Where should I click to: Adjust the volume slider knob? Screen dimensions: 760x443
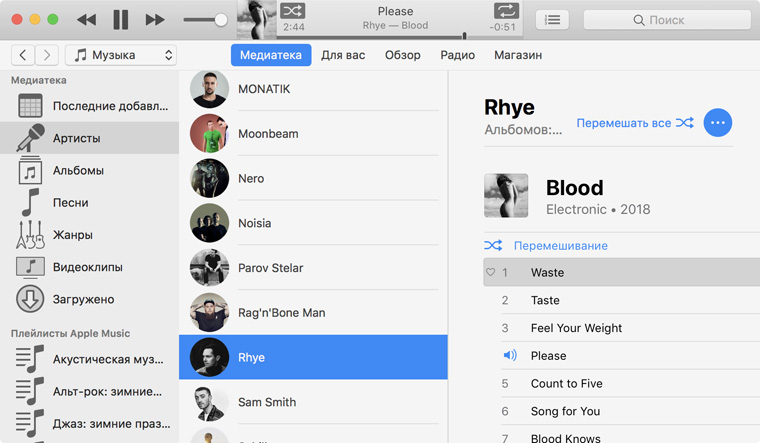(x=221, y=20)
